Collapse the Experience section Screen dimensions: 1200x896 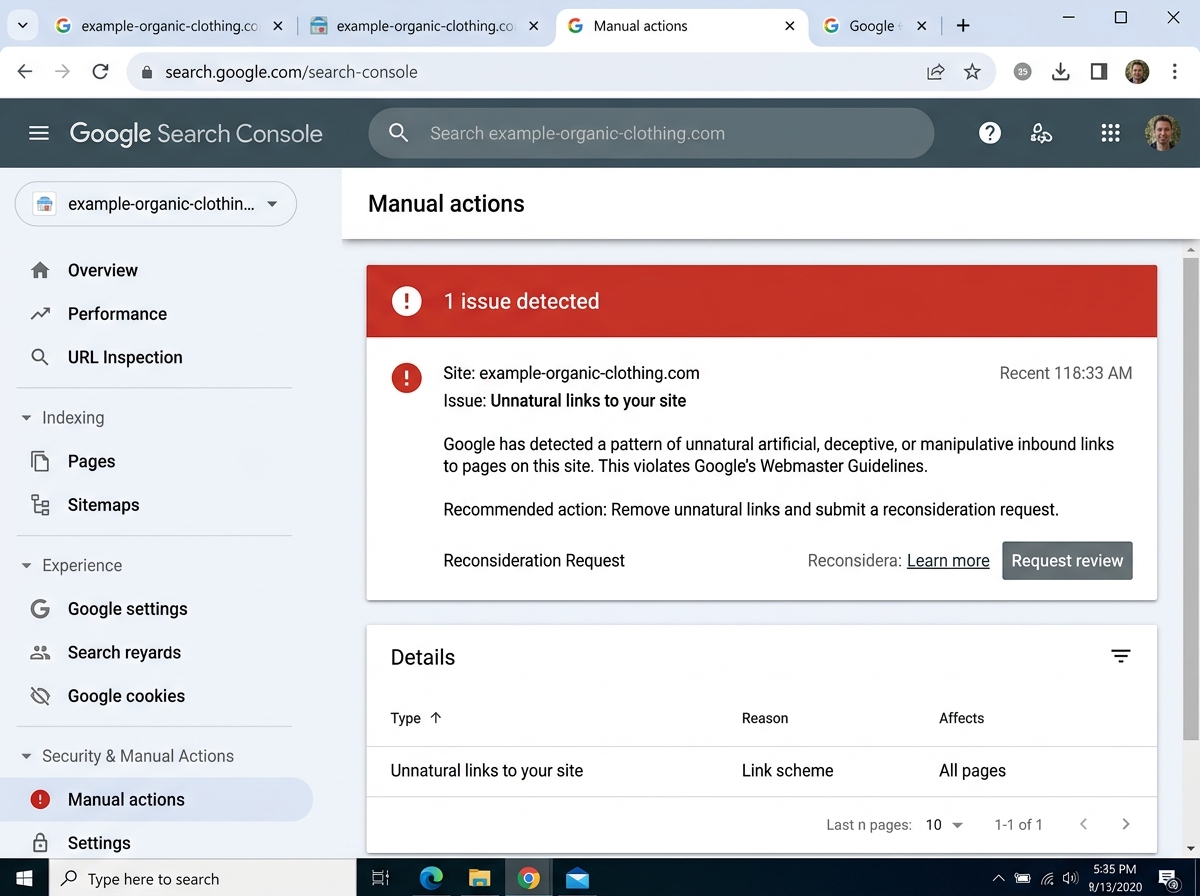coord(26,565)
